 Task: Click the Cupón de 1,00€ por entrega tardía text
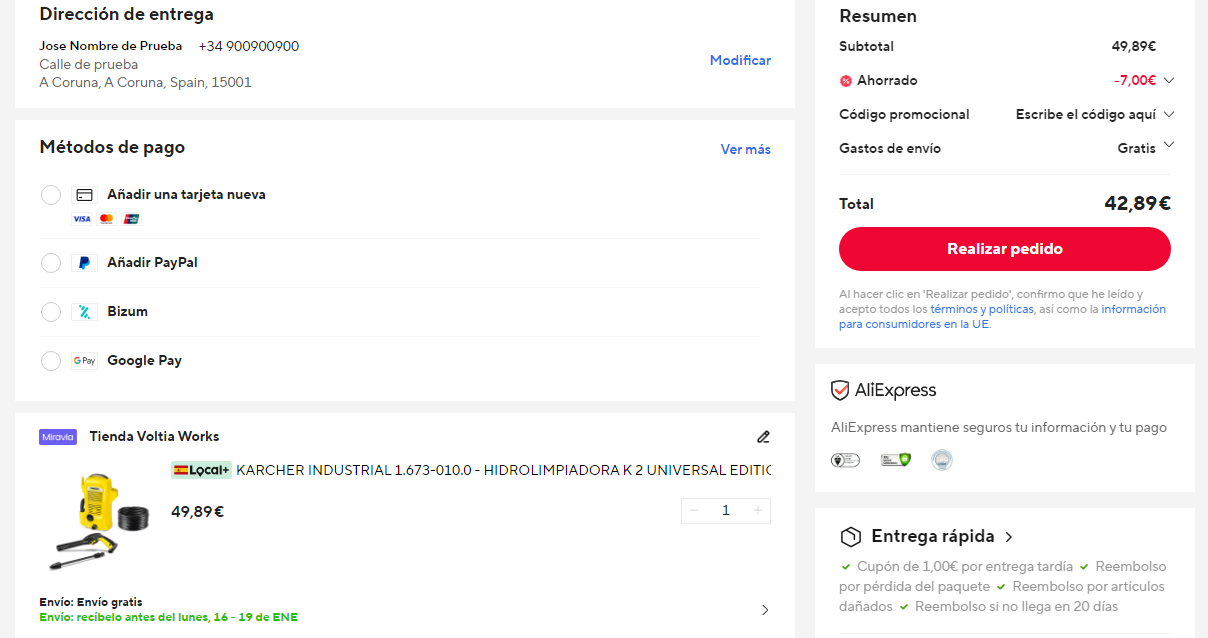[965, 567]
